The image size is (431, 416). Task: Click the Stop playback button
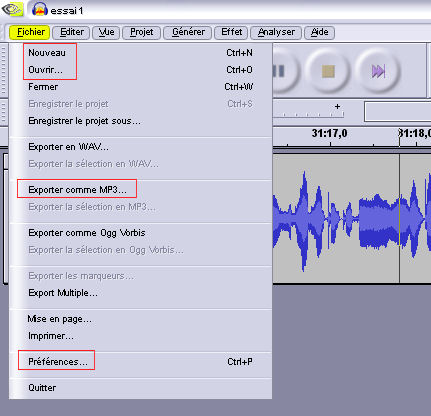(328, 71)
